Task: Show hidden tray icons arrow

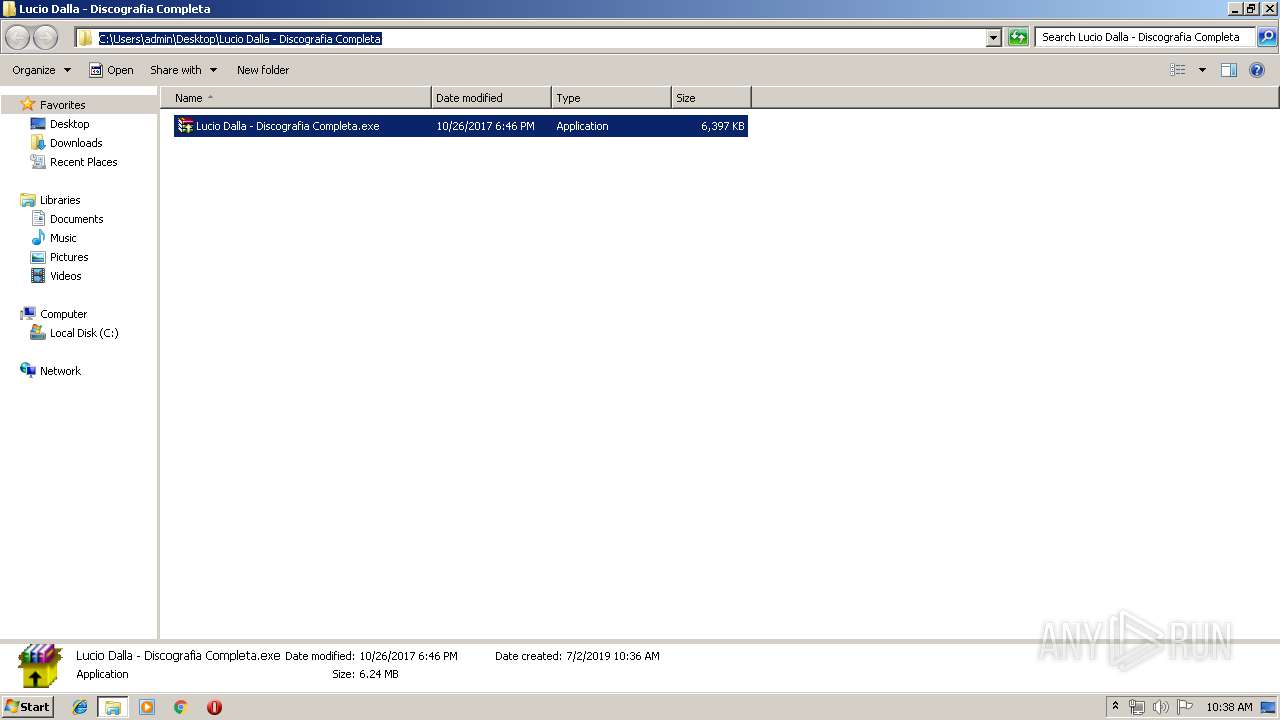Action: [x=1116, y=707]
